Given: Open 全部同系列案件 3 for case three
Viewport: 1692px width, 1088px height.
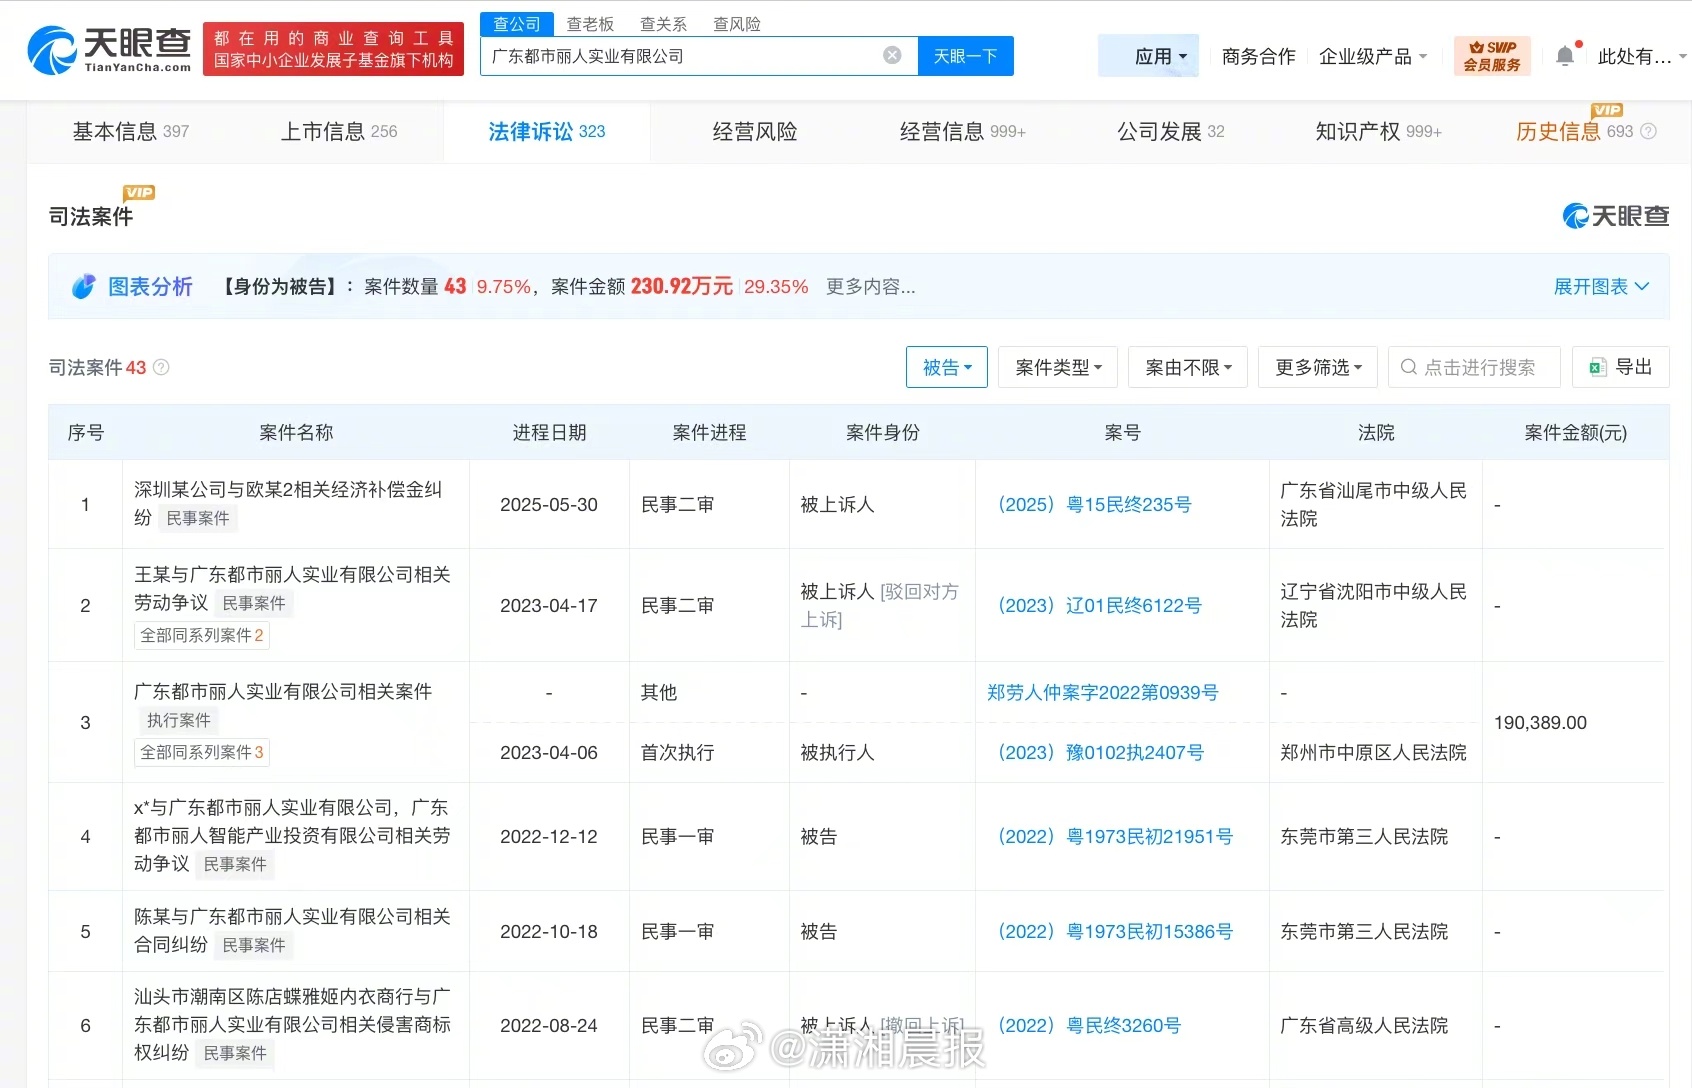Looking at the screenshot, I should click(201, 752).
